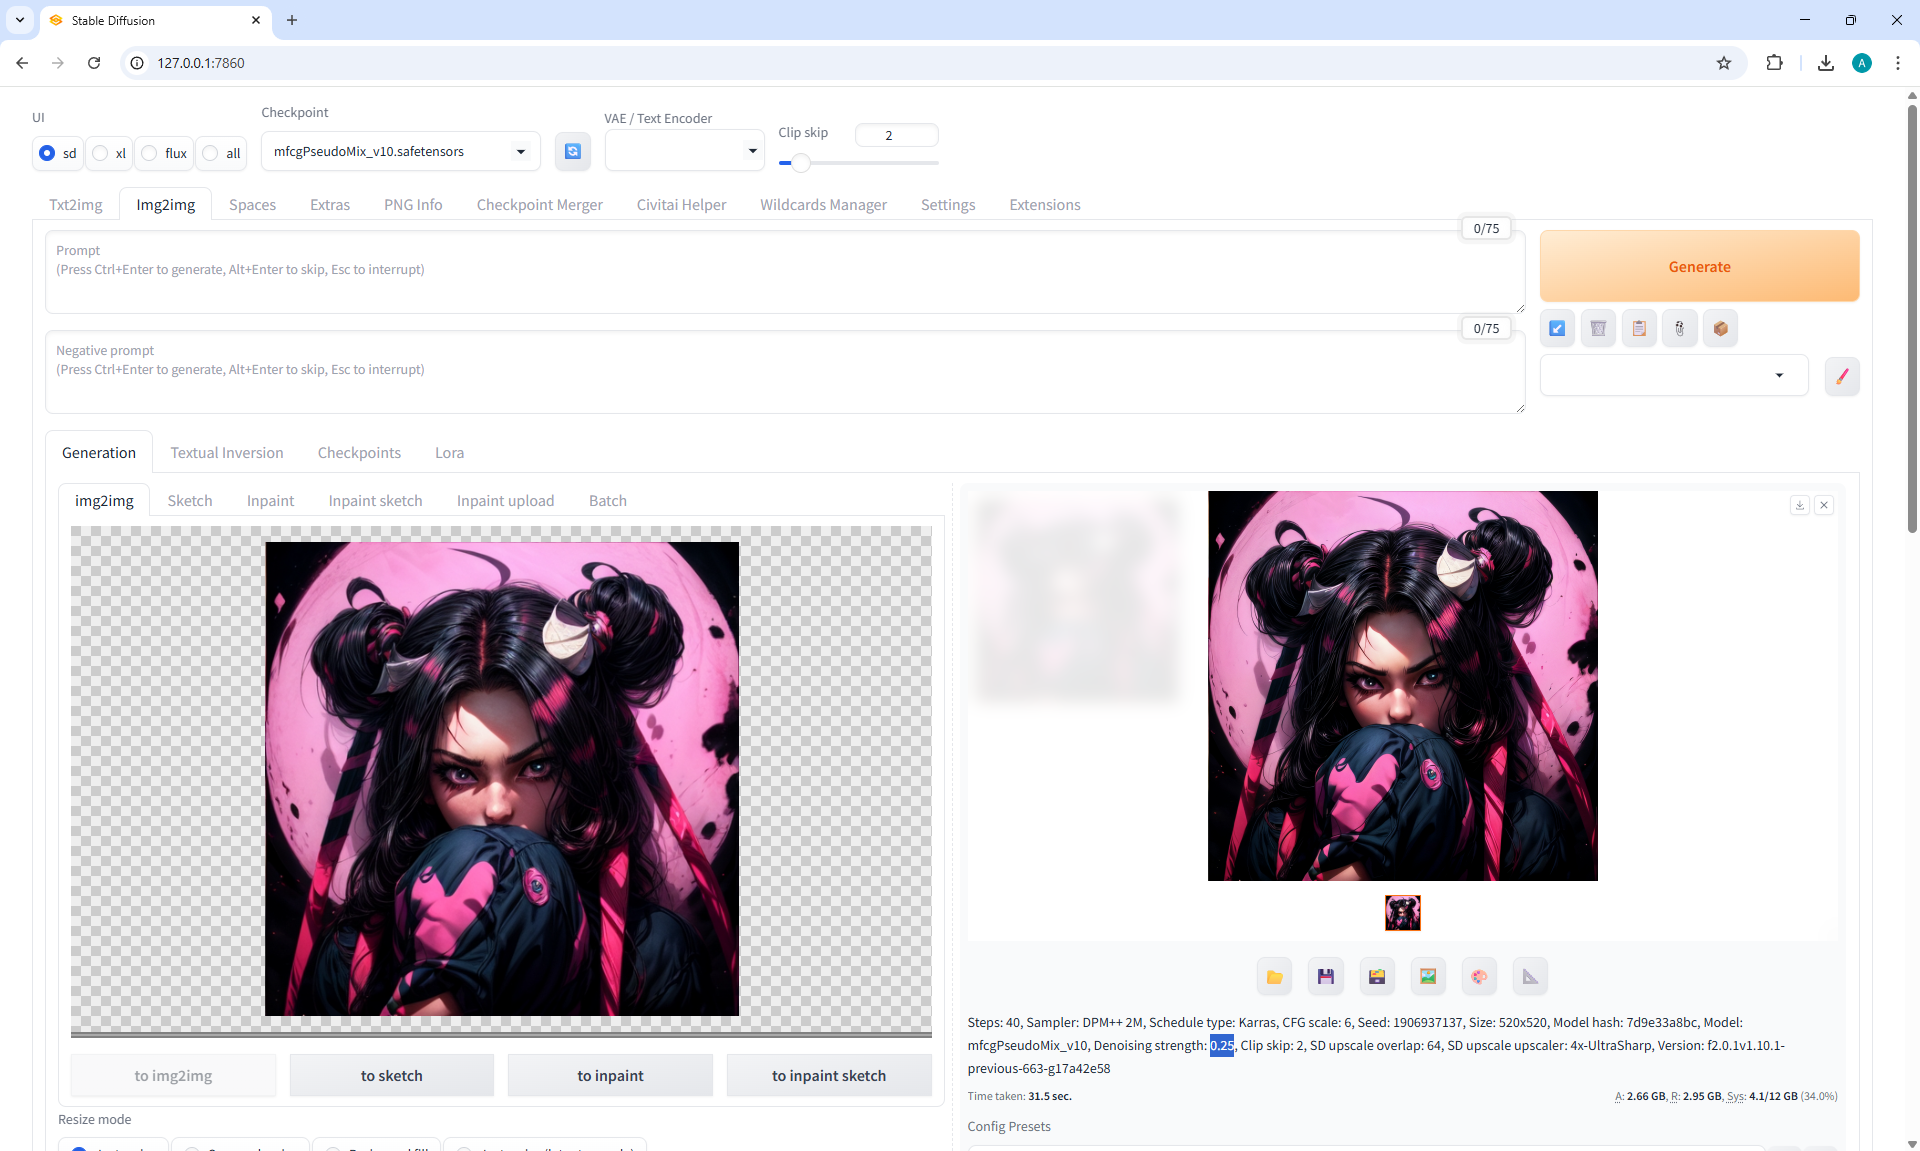Click the orange Generate button
Viewport: 1920px width, 1151px height.
pyautogui.click(x=1698, y=266)
